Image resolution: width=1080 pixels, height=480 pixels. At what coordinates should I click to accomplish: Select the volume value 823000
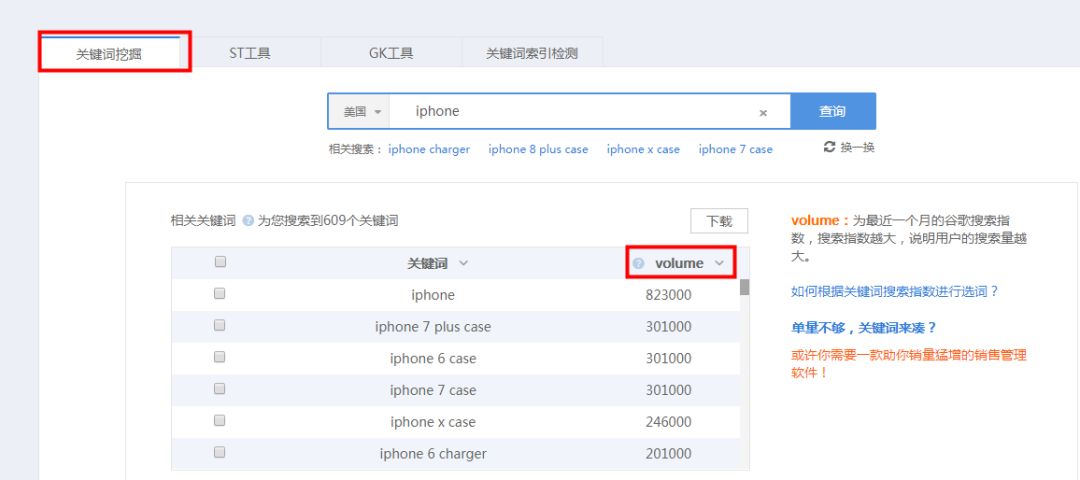click(668, 295)
